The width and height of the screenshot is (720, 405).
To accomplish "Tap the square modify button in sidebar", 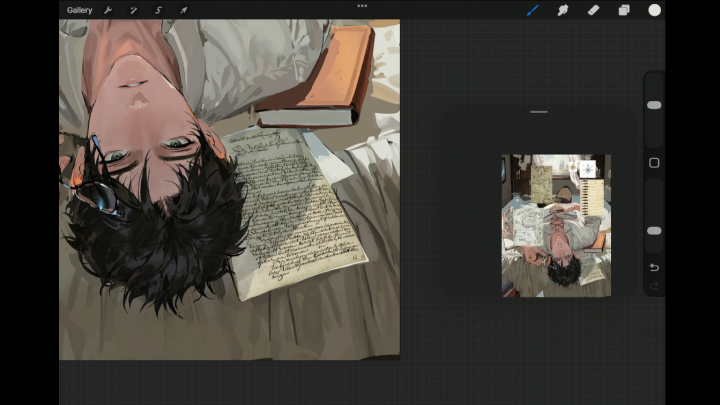I will pyautogui.click(x=654, y=163).
